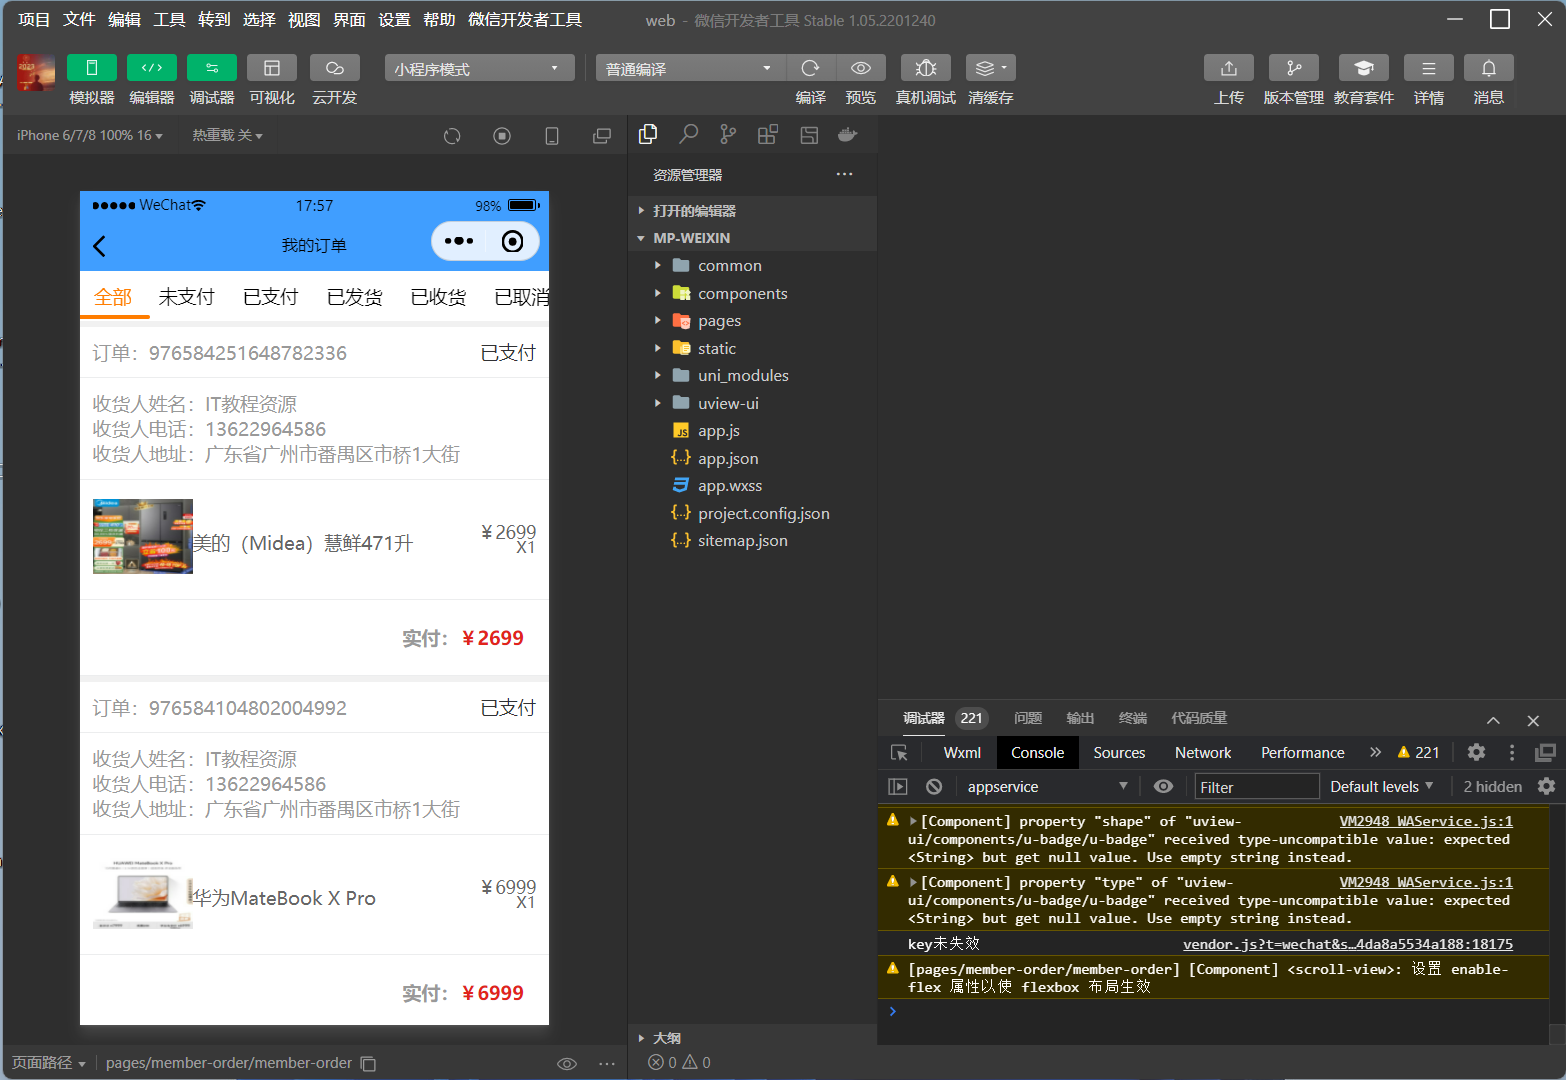Image resolution: width=1566 pixels, height=1080 pixels.
Task: Open Default levels dropdown
Action: (1381, 787)
